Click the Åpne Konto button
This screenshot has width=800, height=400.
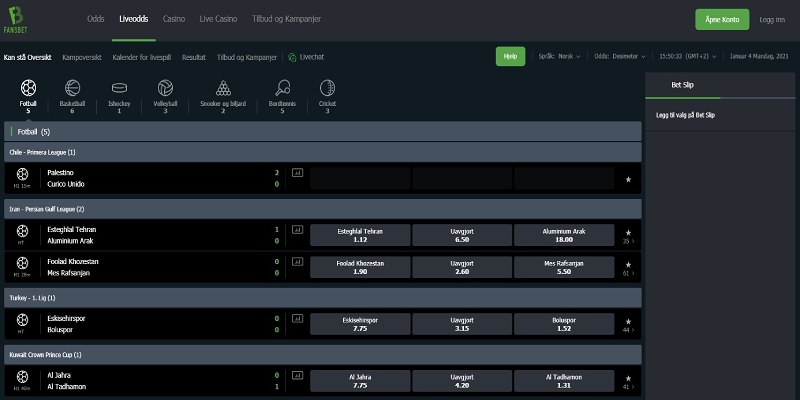click(722, 19)
